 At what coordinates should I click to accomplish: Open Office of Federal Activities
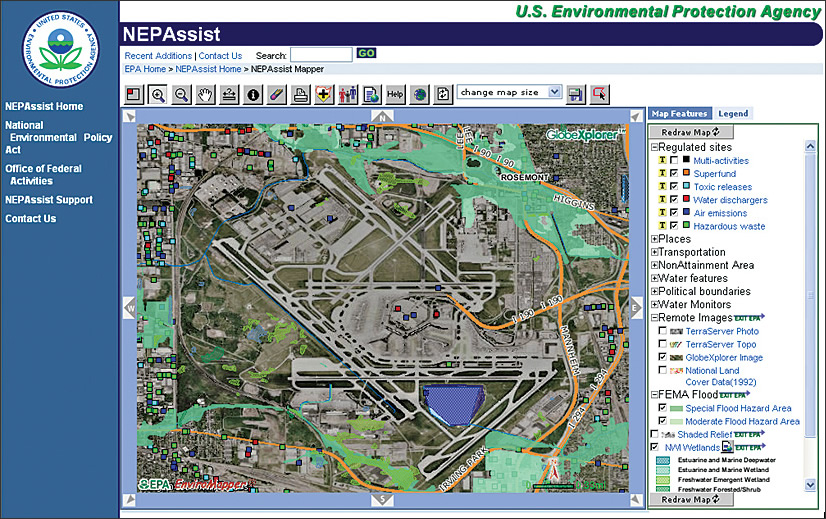click(43, 174)
